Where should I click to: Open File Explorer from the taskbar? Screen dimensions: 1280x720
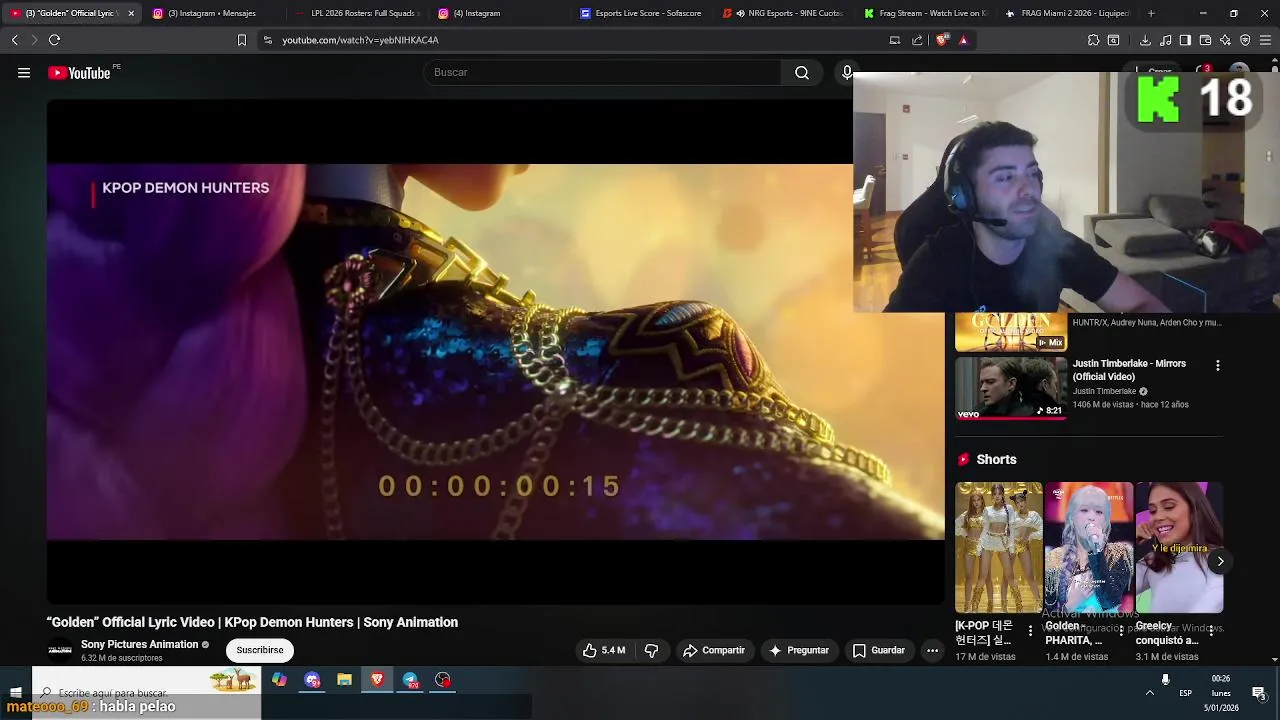click(x=344, y=680)
